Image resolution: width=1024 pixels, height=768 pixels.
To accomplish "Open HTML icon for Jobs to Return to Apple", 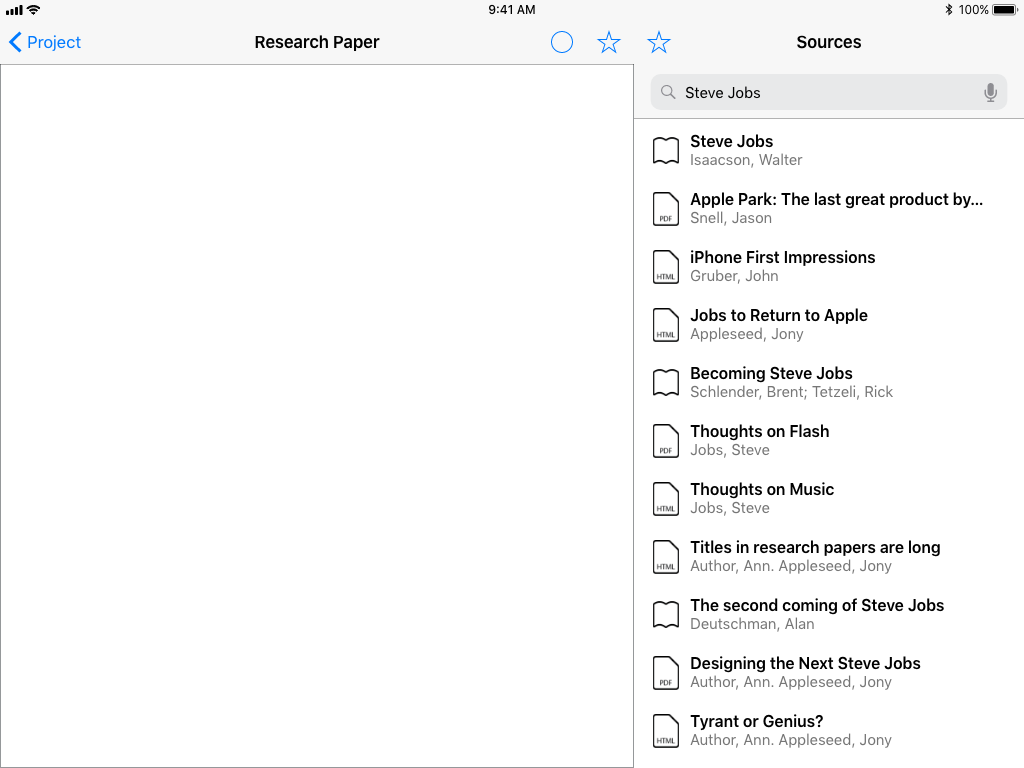I will pos(665,325).
